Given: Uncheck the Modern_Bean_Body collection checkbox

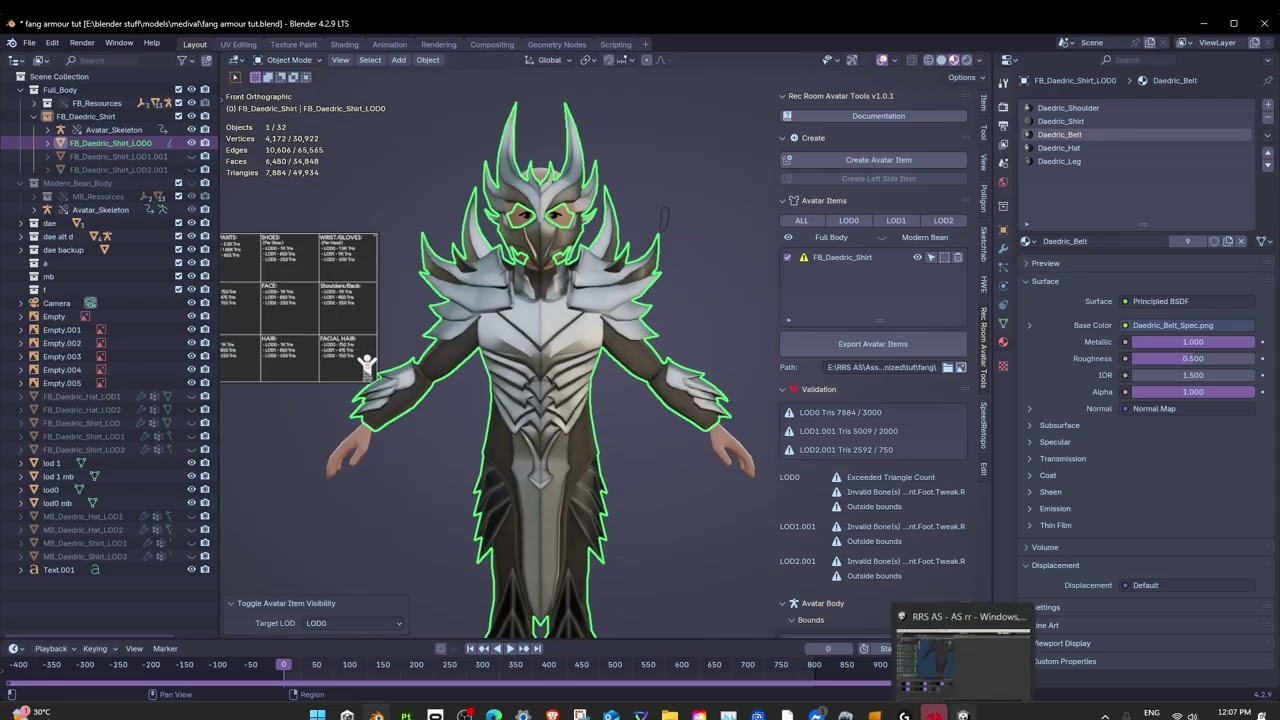Looking at the screenshot, I should tap(179, 183).
